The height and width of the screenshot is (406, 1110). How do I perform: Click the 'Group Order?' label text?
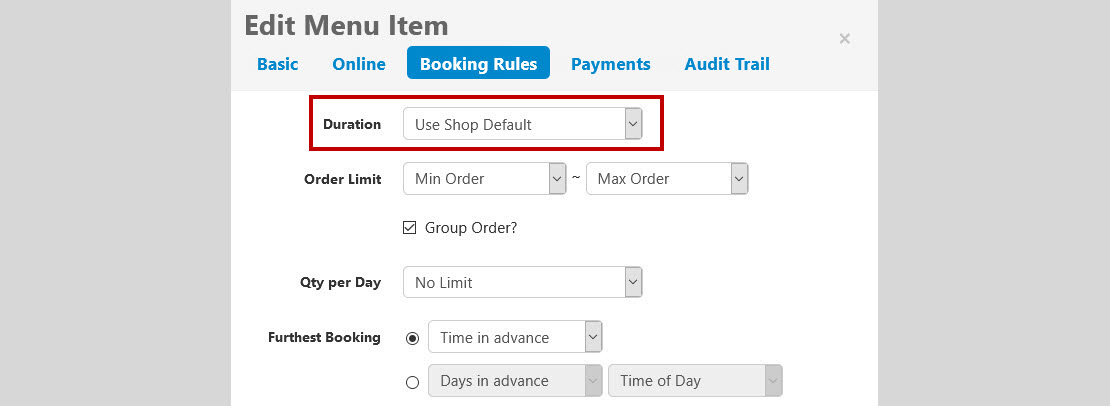(471, 228)
